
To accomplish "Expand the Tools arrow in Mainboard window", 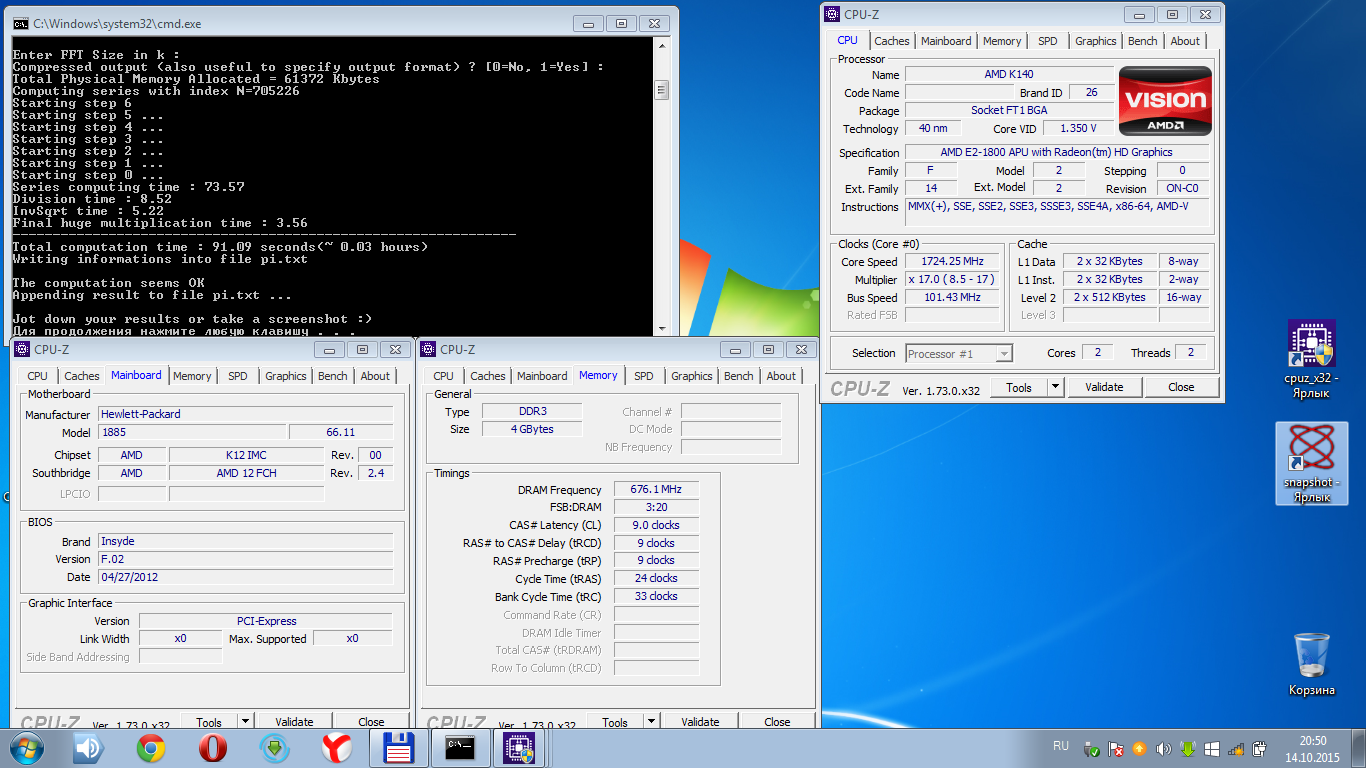I will click(x=245, y=721).
